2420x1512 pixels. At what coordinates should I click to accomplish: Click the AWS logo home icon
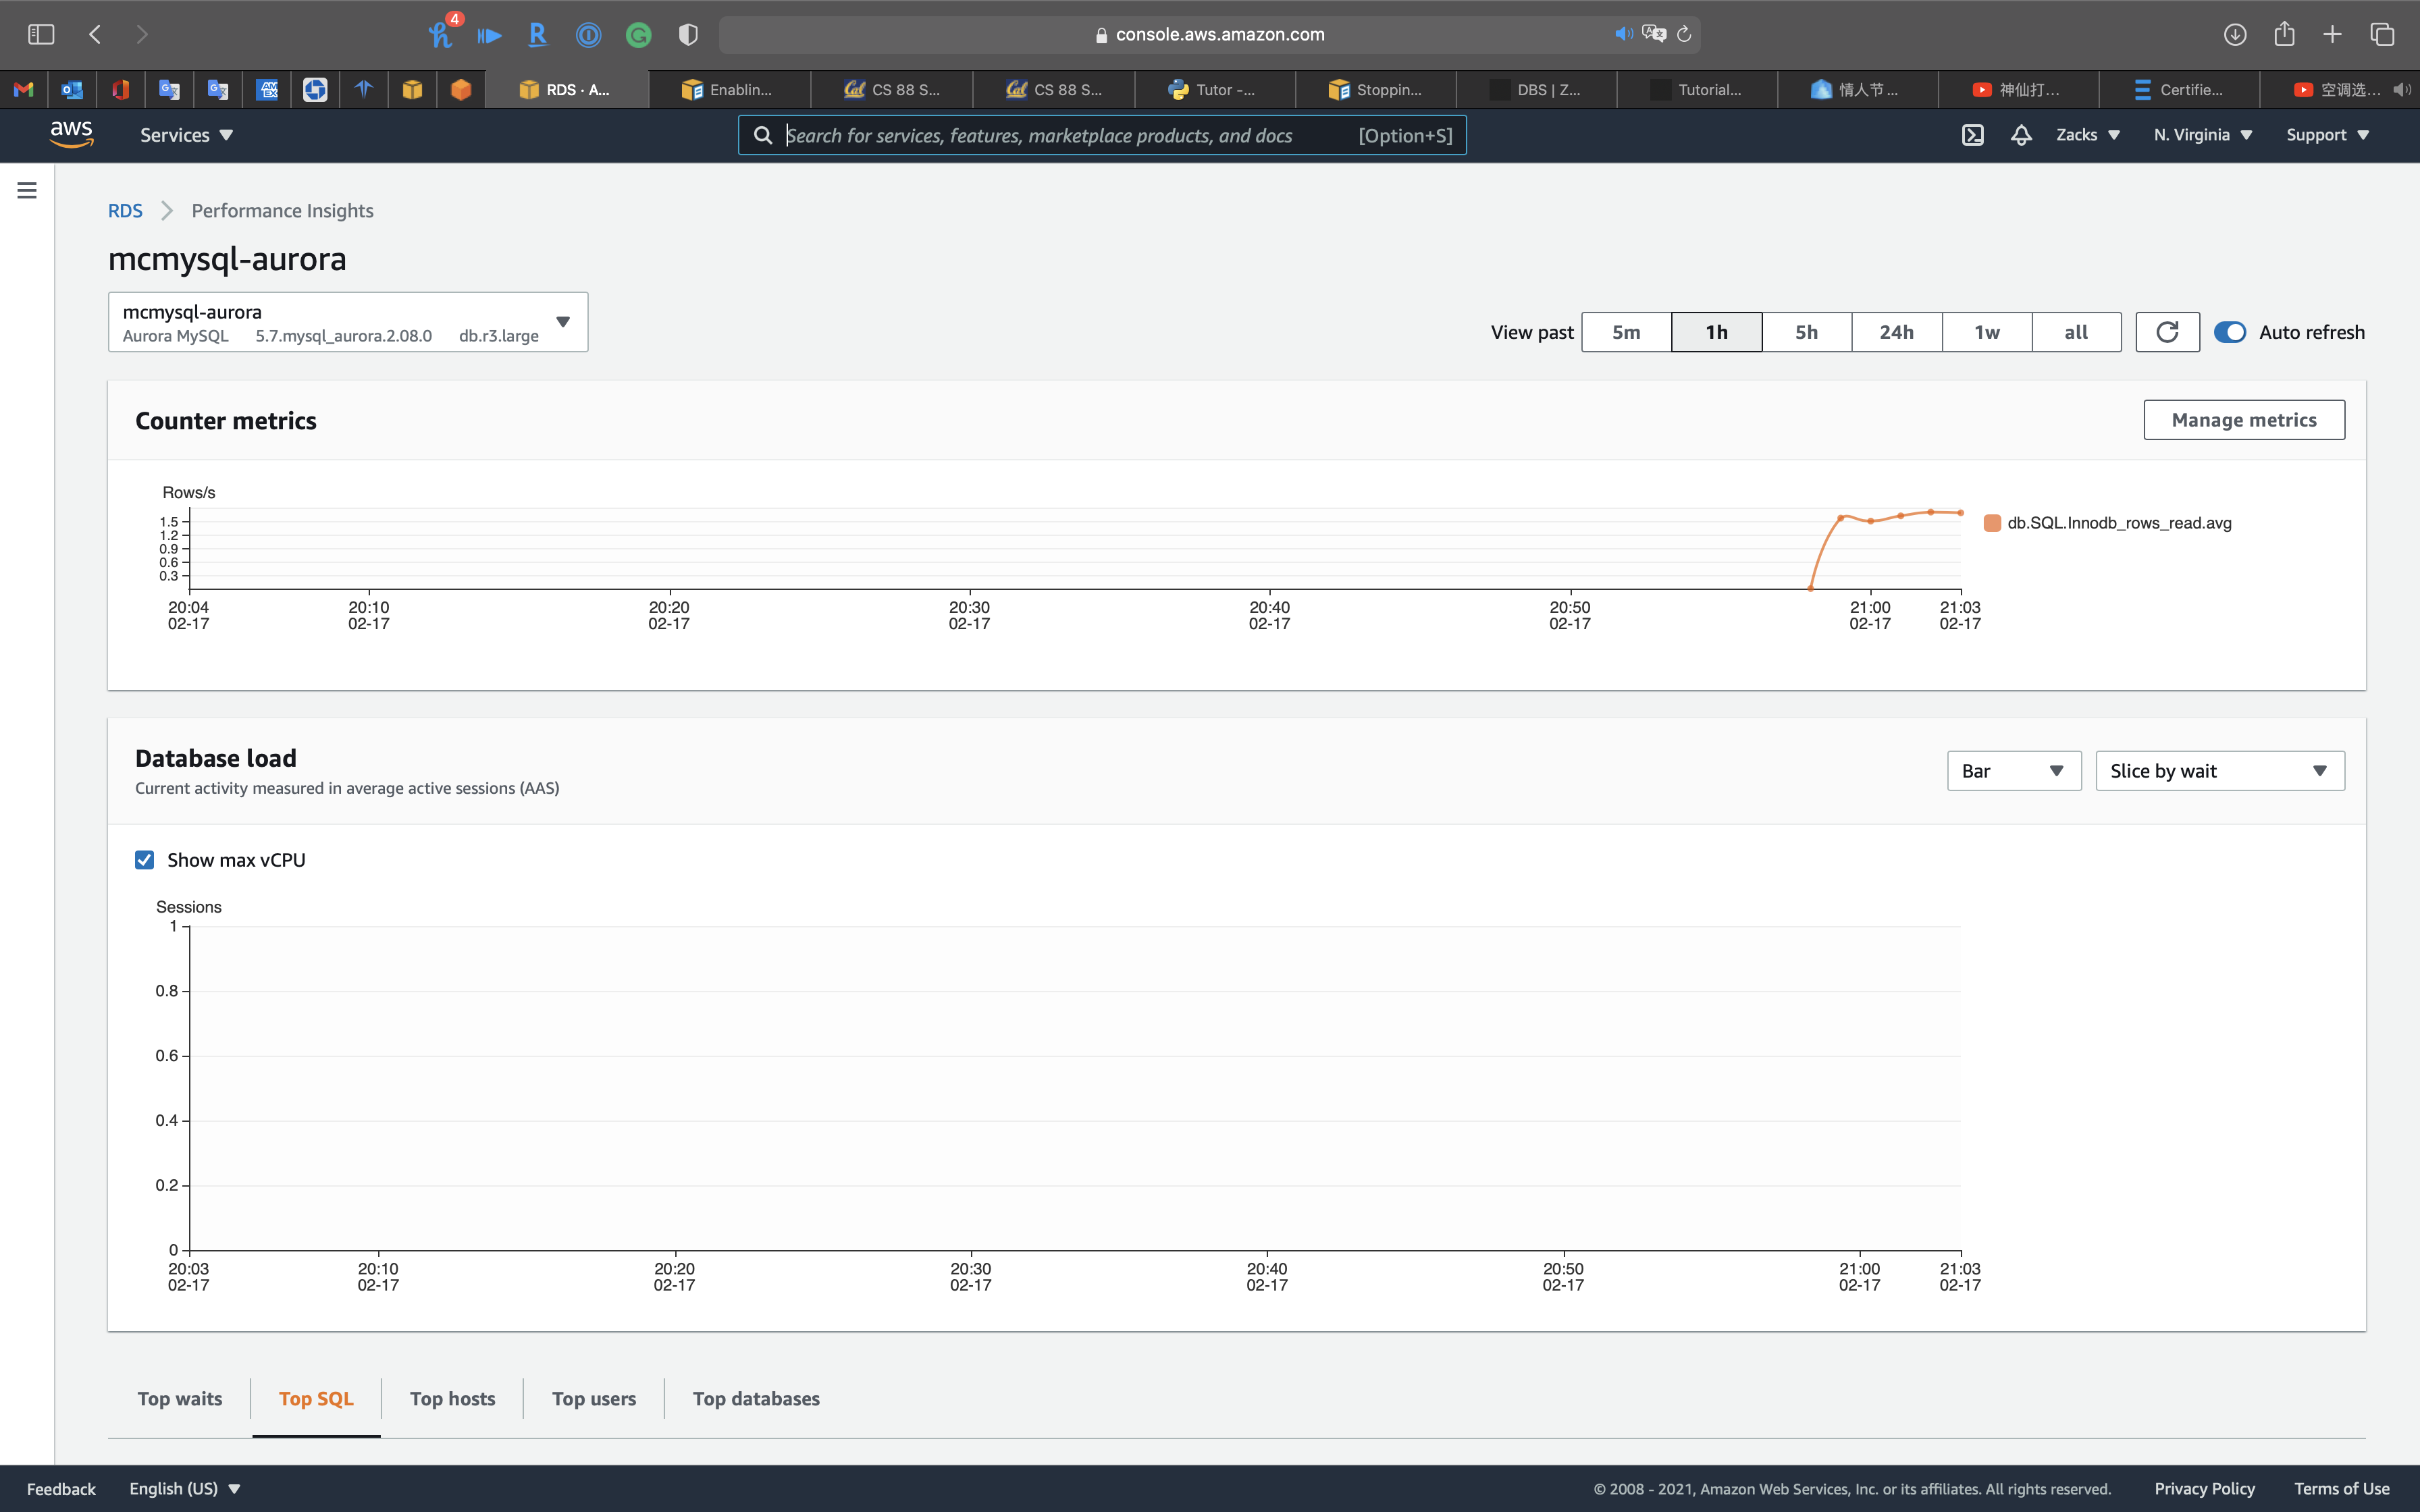point(71,134)
